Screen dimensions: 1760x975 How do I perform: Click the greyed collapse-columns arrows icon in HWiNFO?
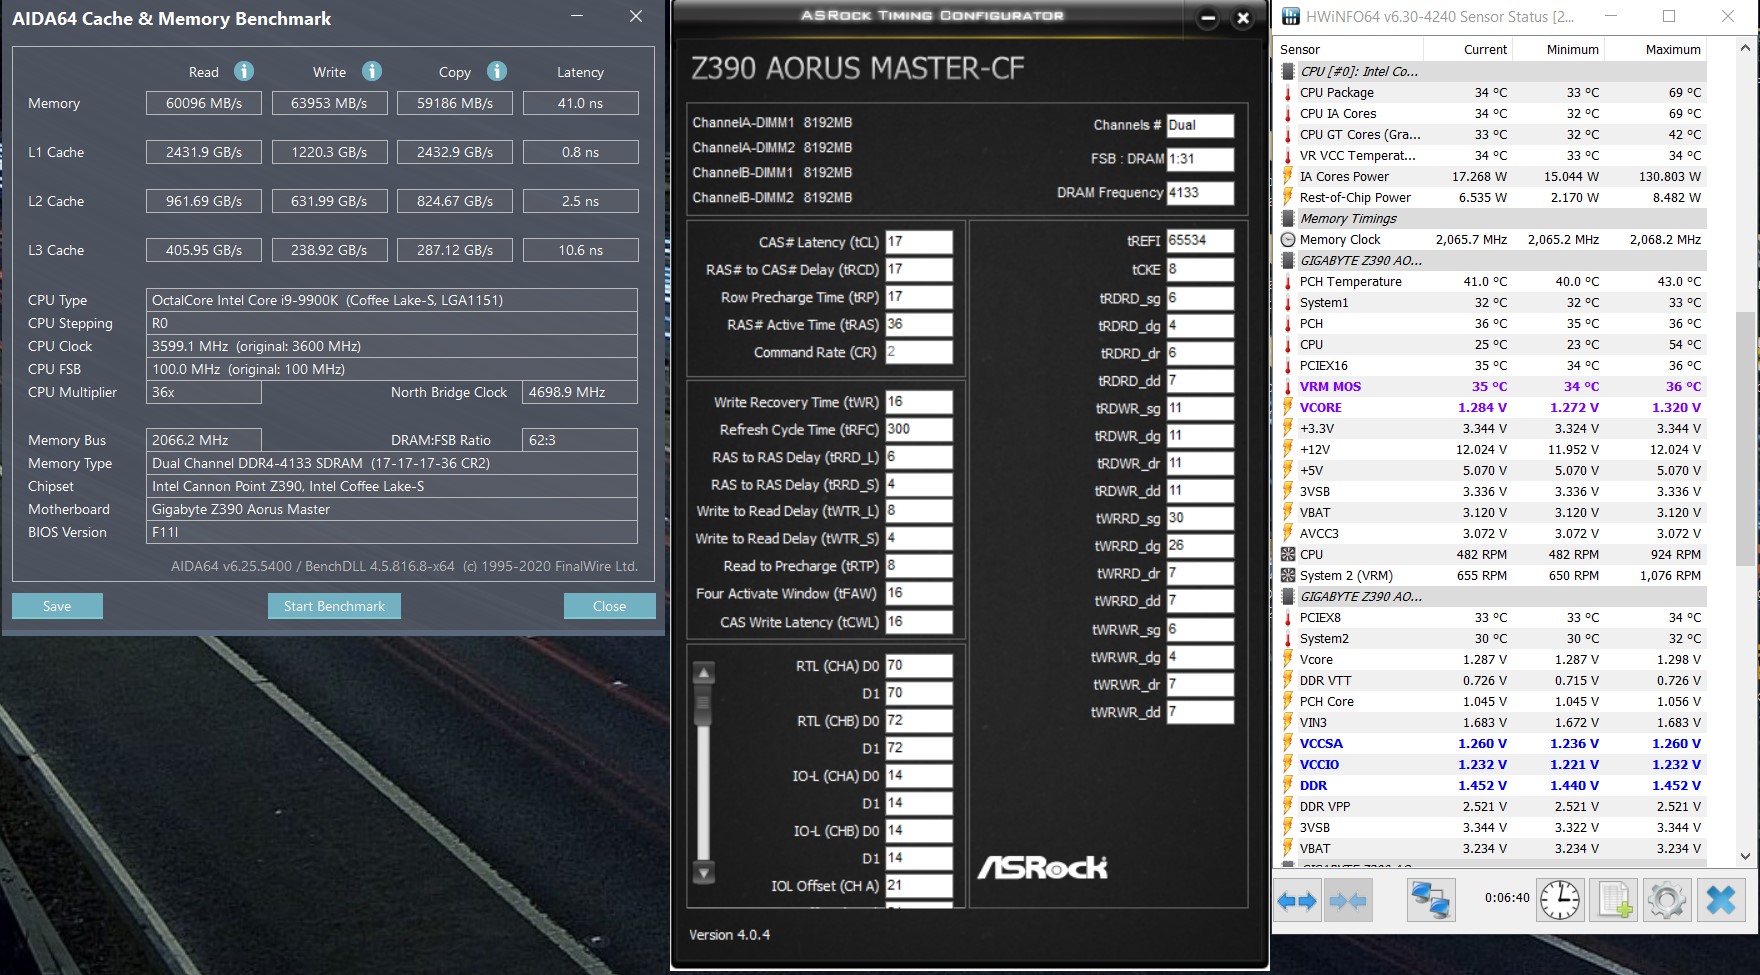[x=1347, y=901]
